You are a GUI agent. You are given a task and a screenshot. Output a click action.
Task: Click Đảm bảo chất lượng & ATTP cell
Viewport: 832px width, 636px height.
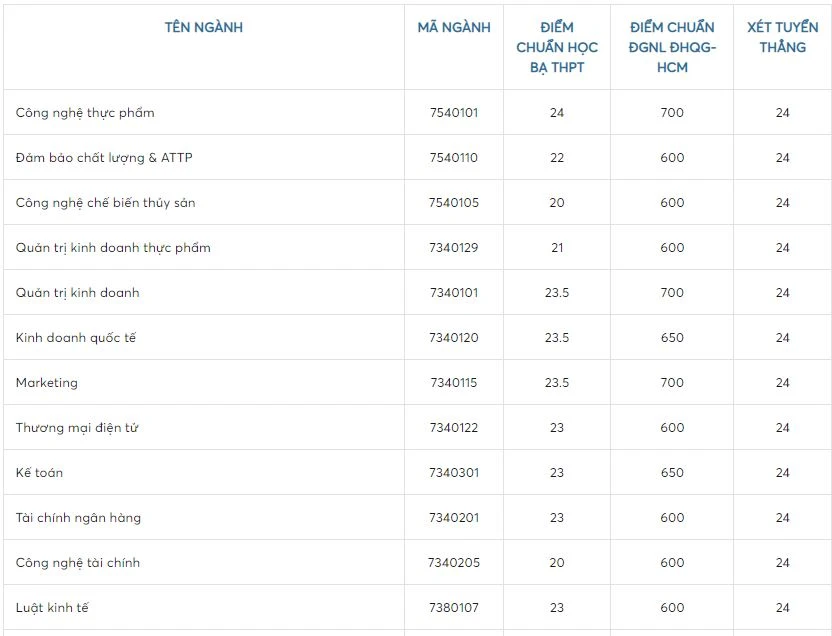104,158
